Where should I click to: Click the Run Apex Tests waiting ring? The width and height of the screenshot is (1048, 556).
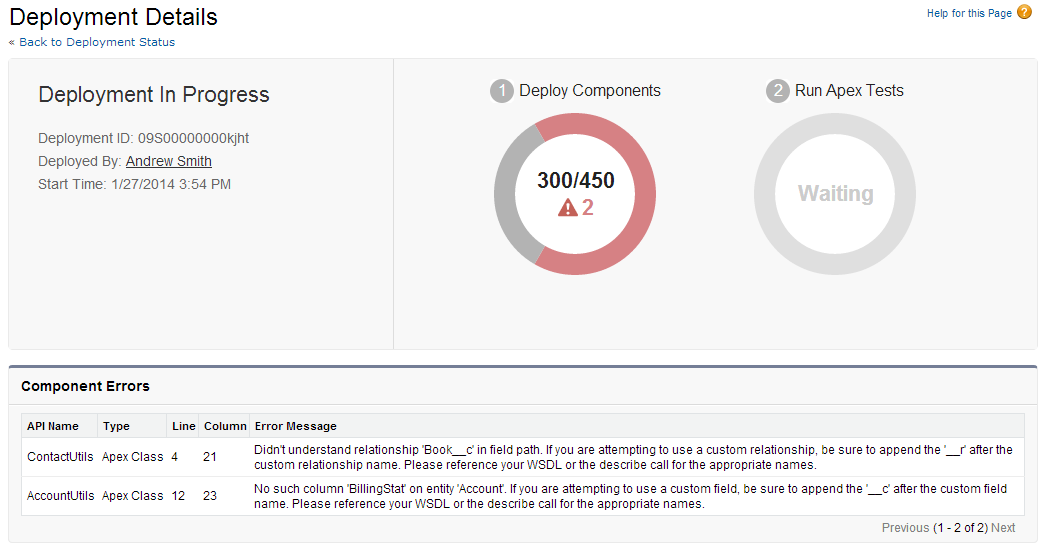coord(835,194)
